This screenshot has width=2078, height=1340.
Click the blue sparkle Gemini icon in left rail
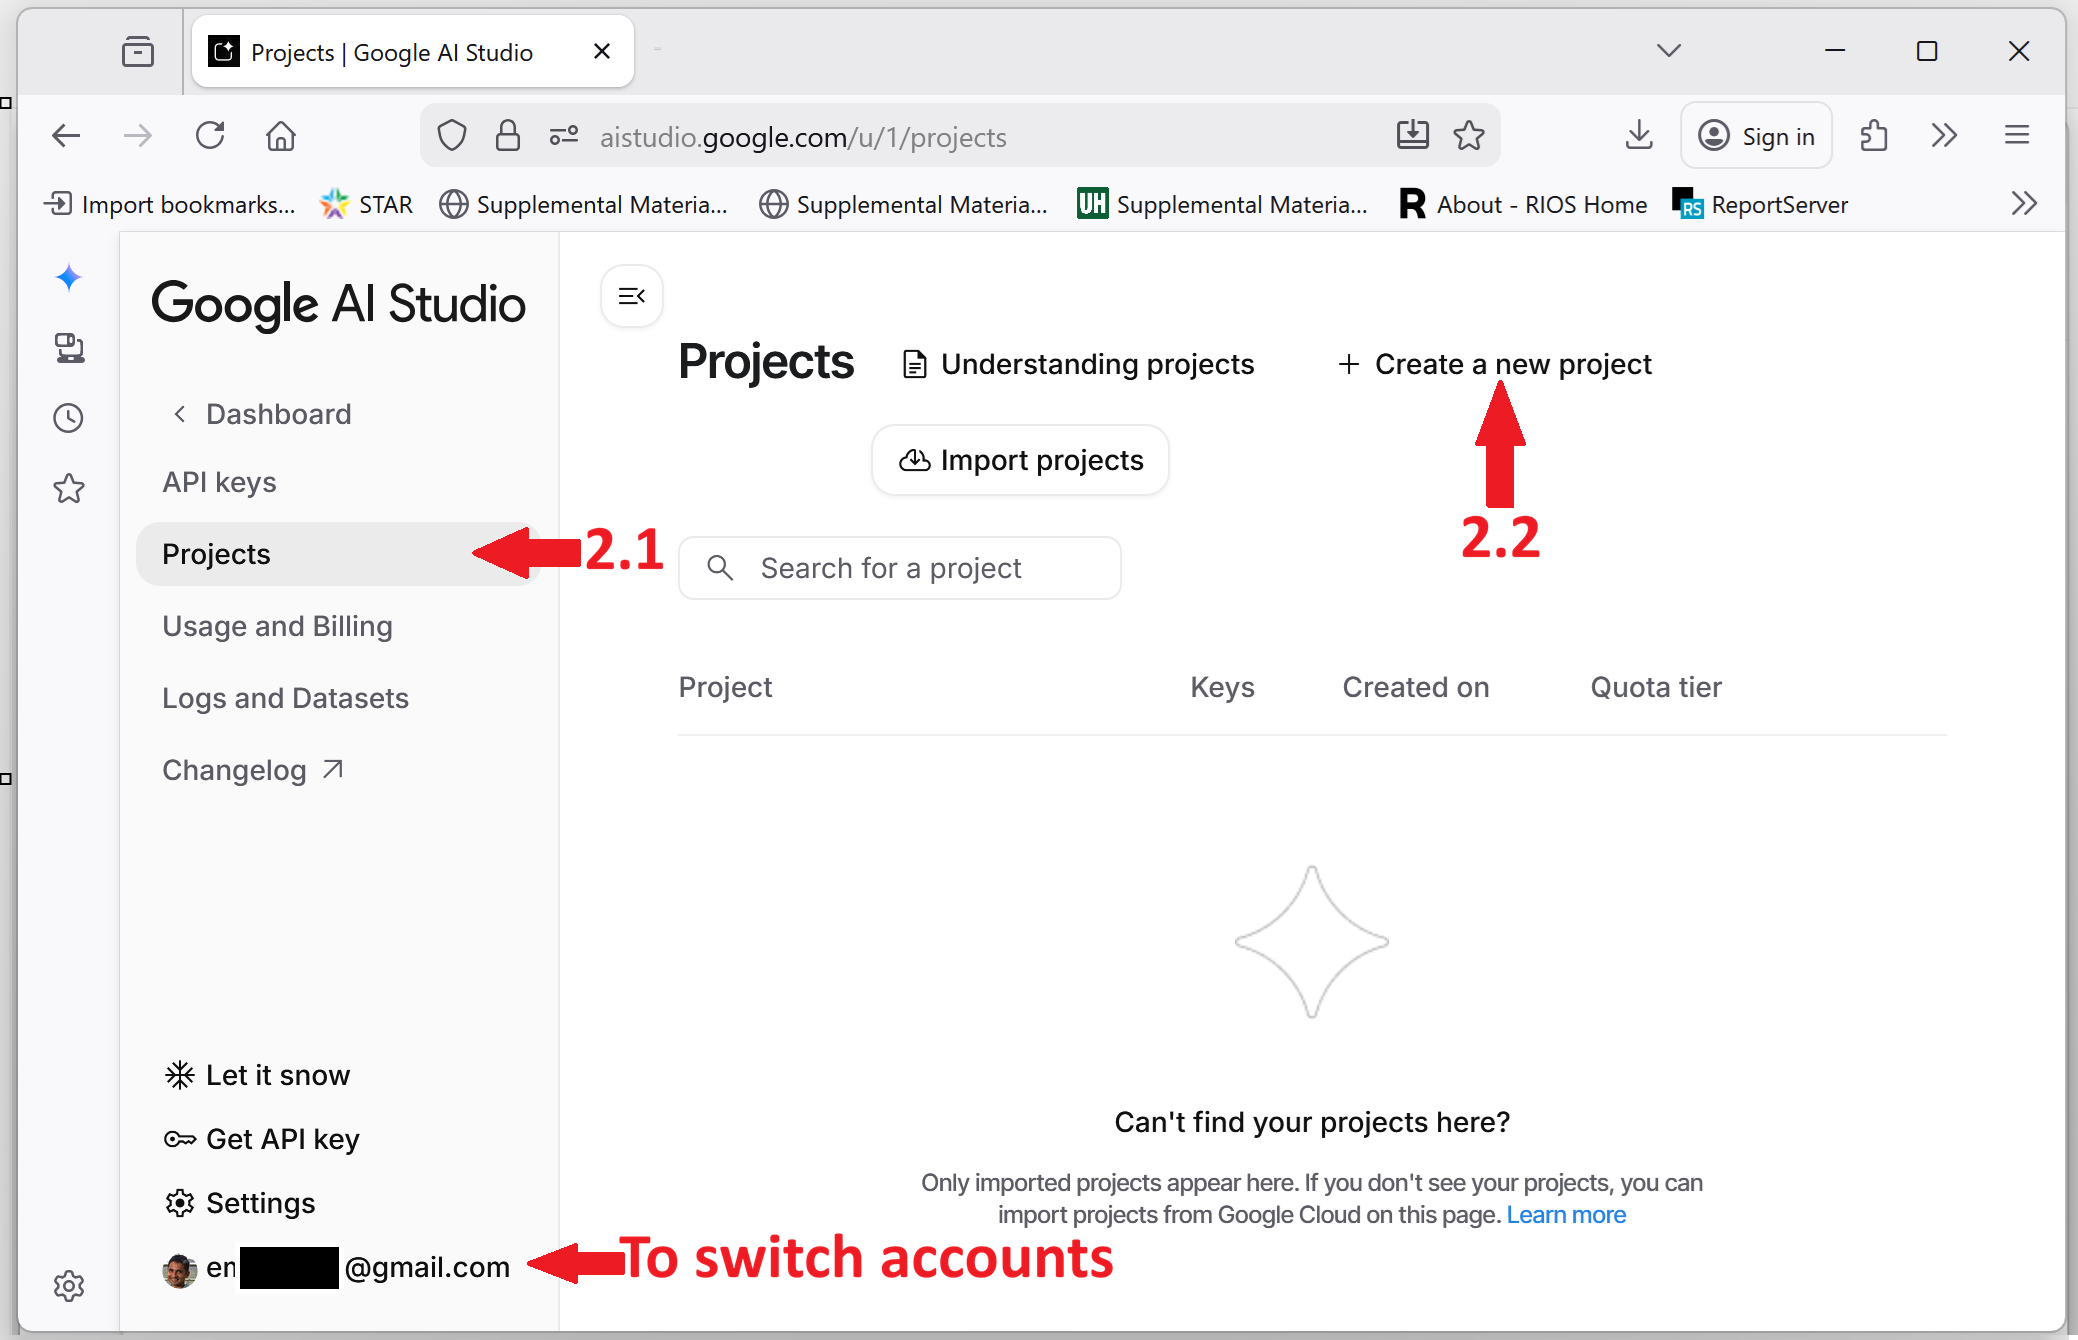pos(68,277)
